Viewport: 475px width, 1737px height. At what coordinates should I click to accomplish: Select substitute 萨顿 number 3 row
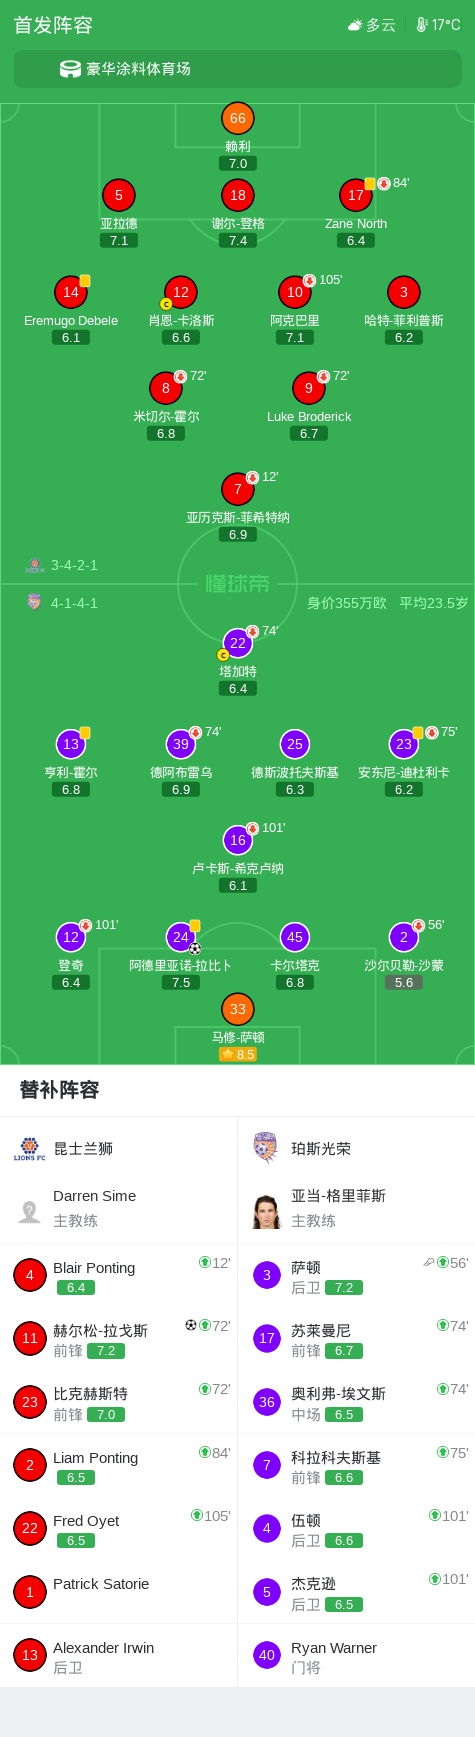click(x=356, y=1275)
